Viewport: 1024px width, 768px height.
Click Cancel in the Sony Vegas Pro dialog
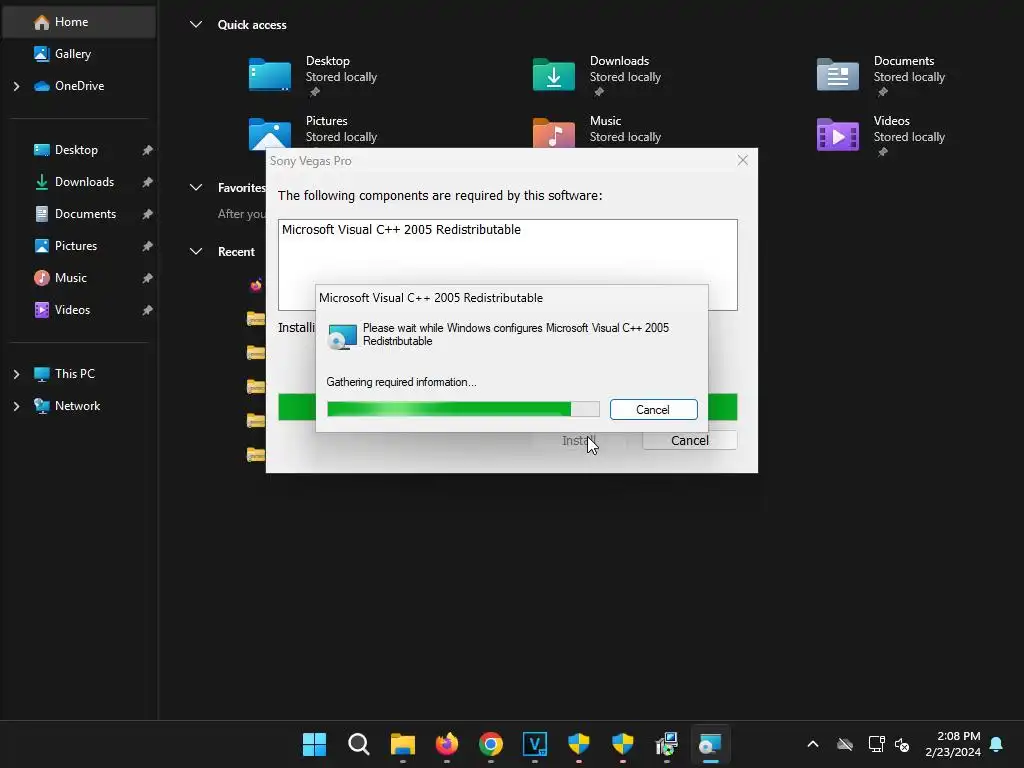690,441
